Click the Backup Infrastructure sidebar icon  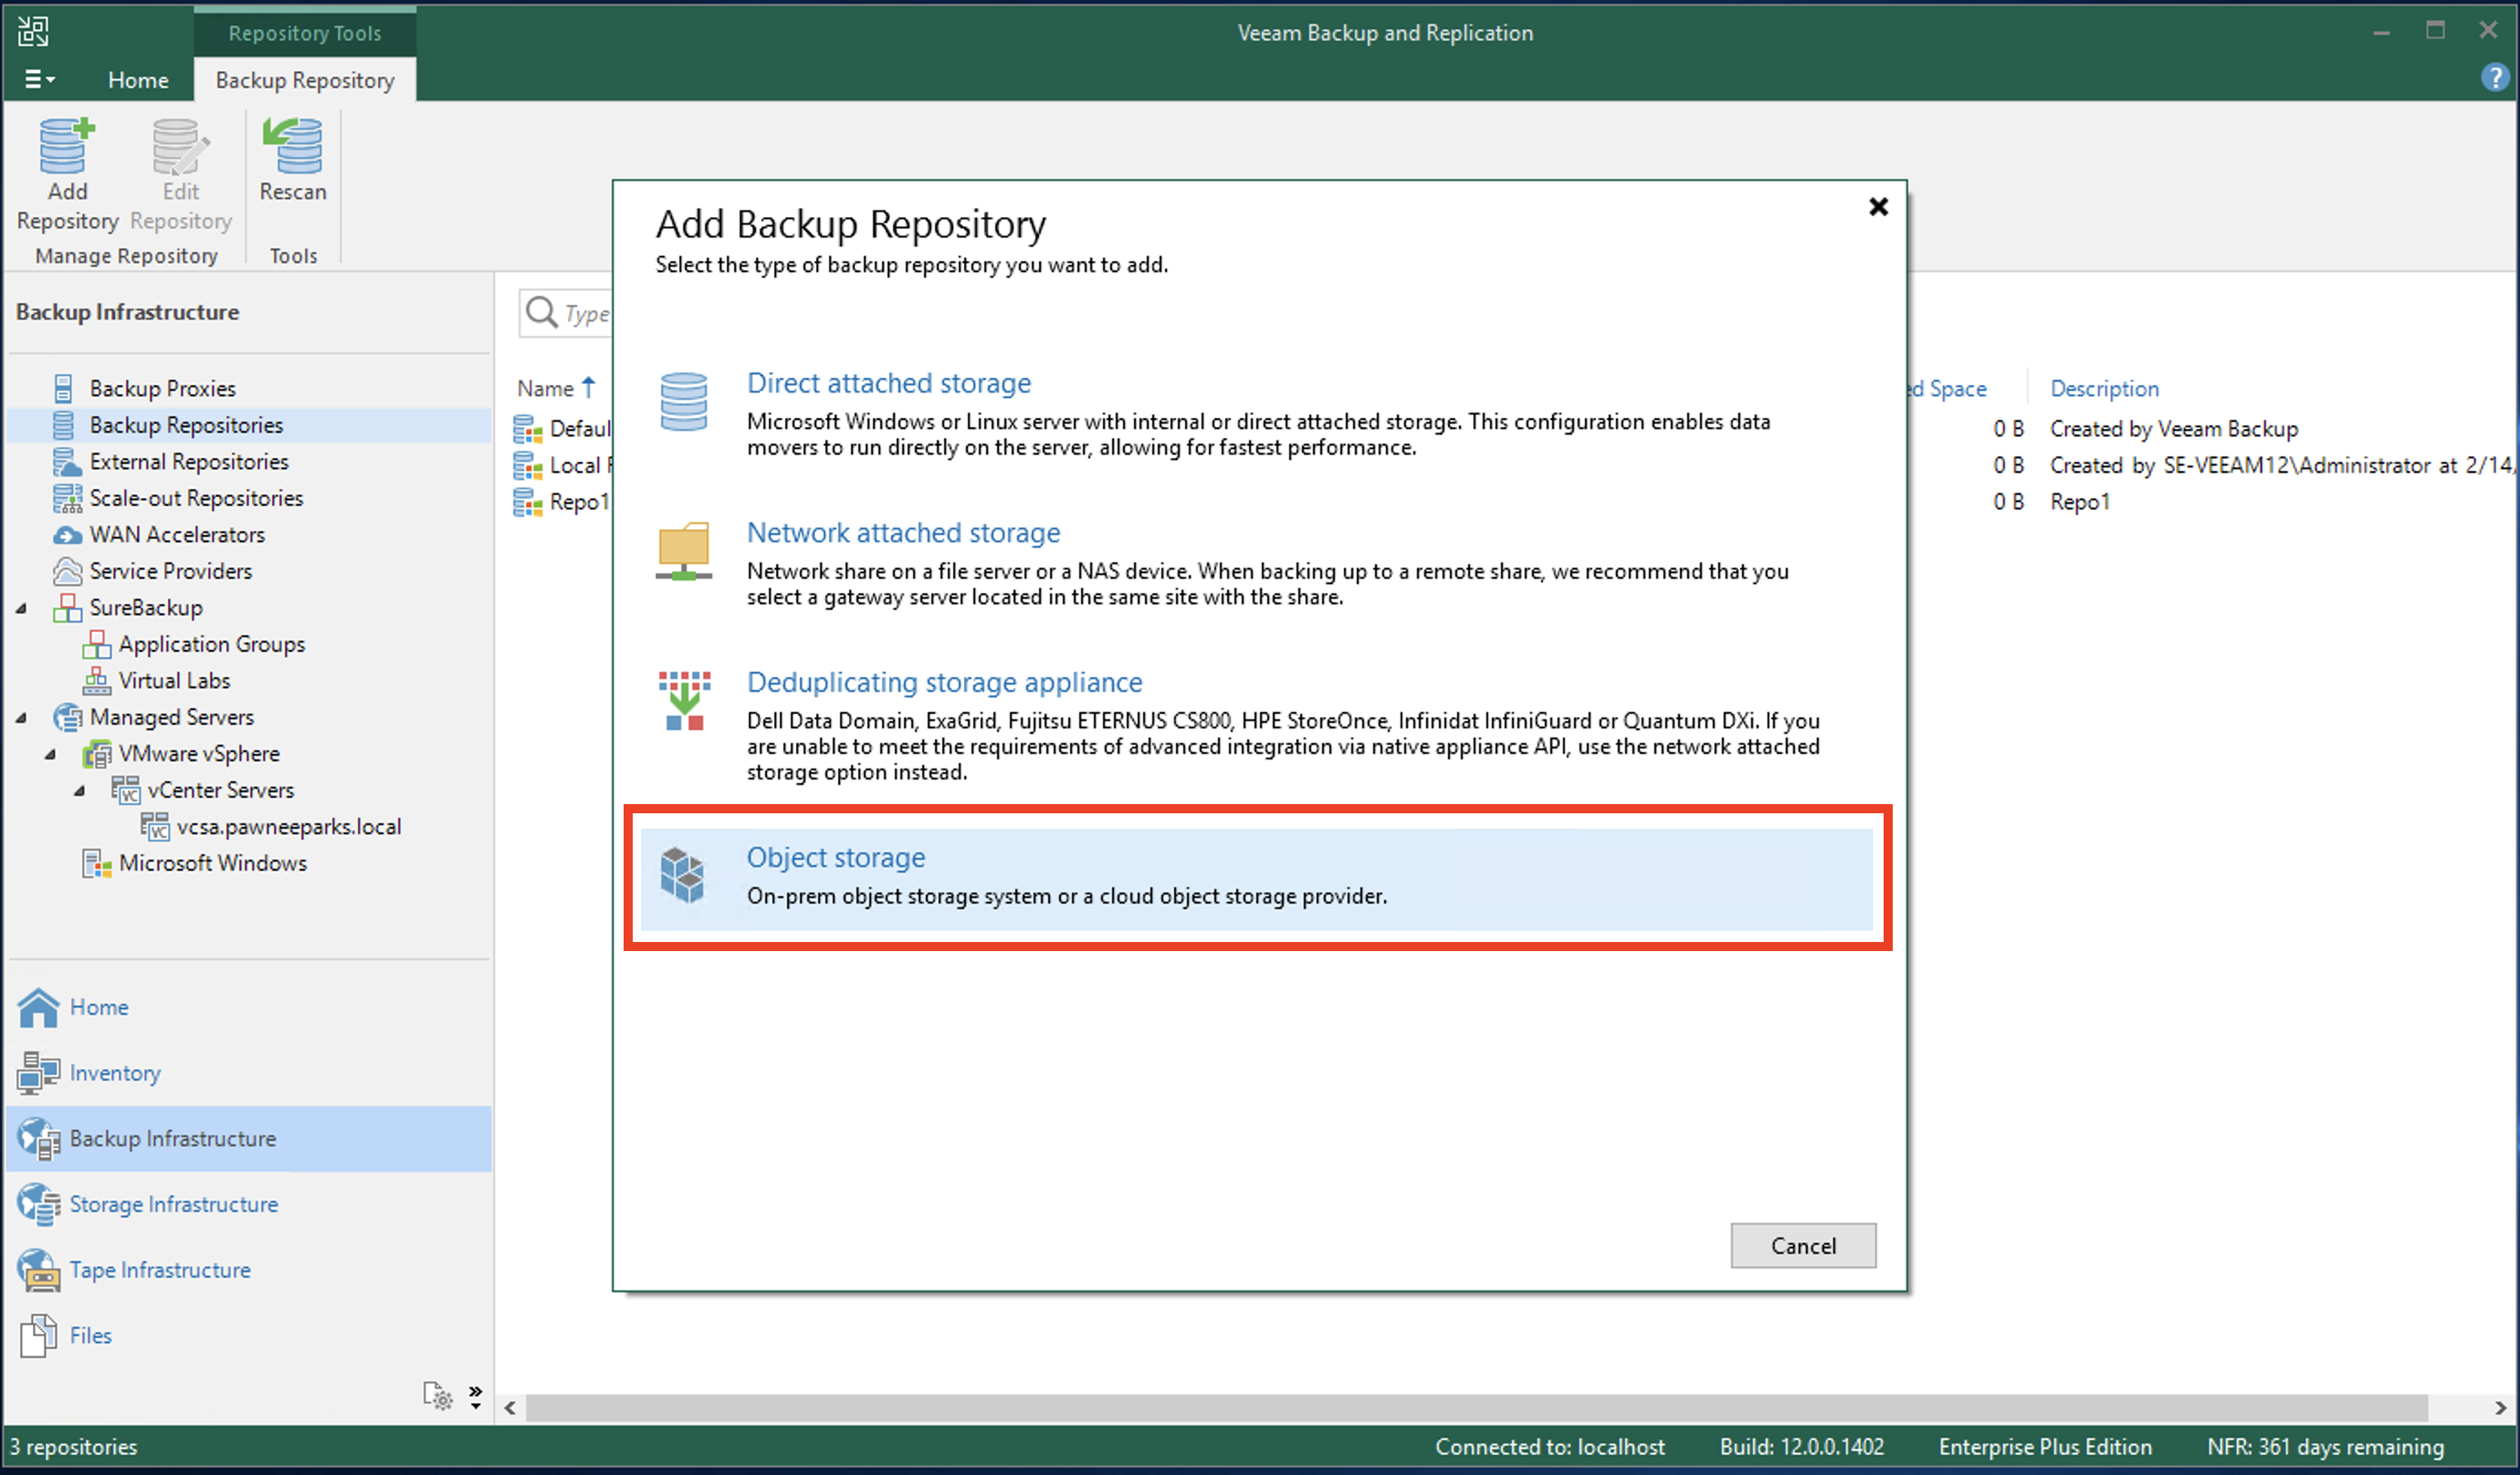coord(37,1138)
